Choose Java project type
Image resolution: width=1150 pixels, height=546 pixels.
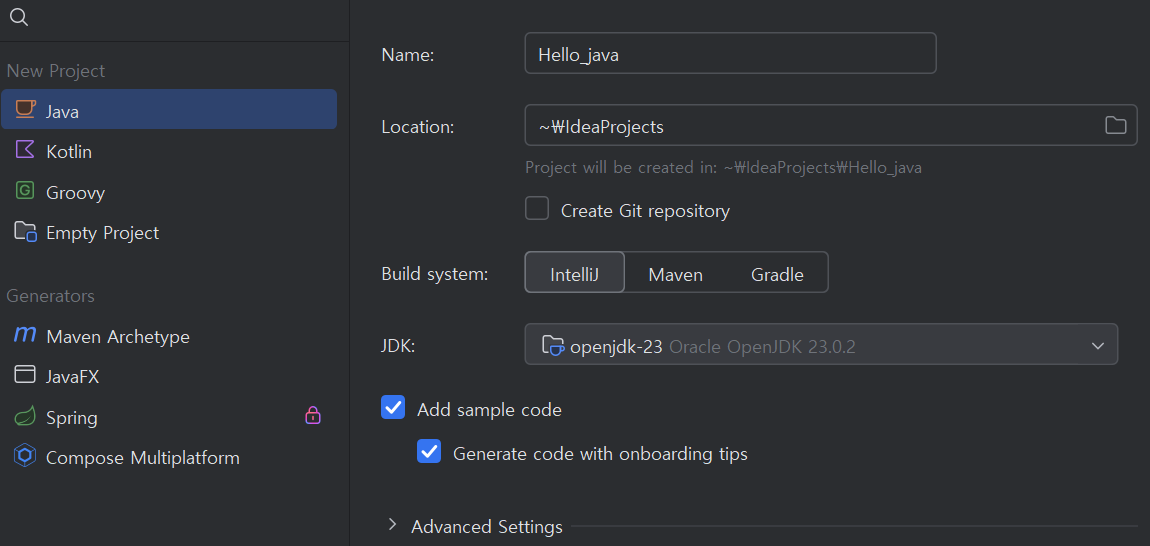pyautogui.click(x=169, y=109)
